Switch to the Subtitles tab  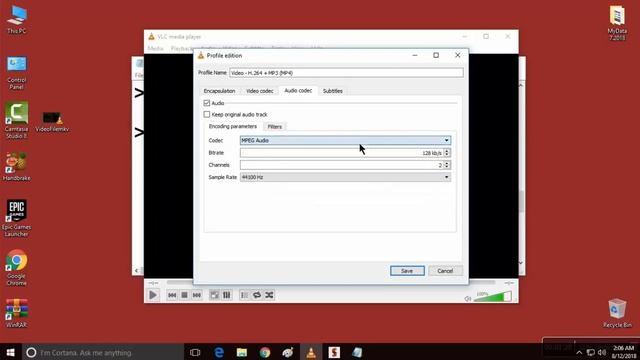(x=333, y=91)
